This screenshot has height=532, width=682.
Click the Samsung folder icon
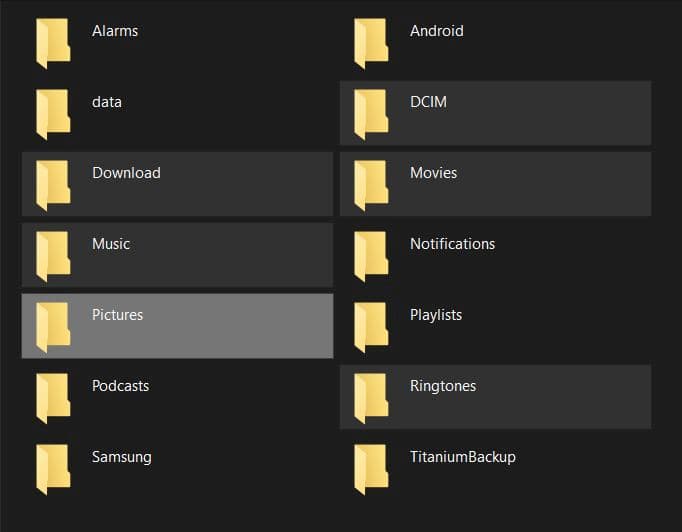pos(53,468)
